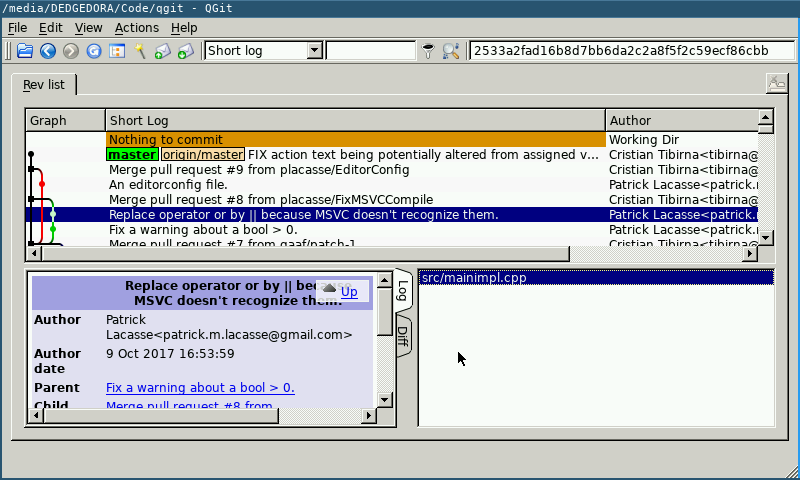Open the View menu
Viewport: 800px width, 480px height.
click(x=88, y=28)
